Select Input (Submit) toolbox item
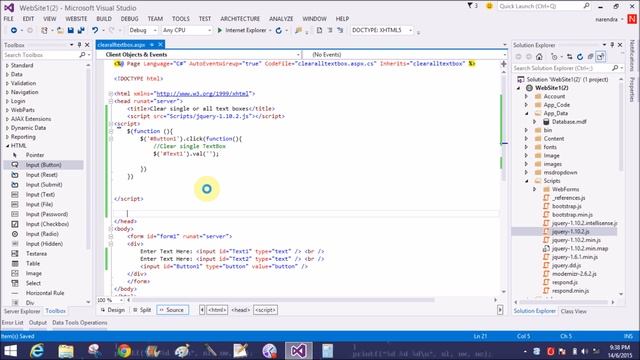This screenshot has width=640, height=360. (x=44, y=184)
